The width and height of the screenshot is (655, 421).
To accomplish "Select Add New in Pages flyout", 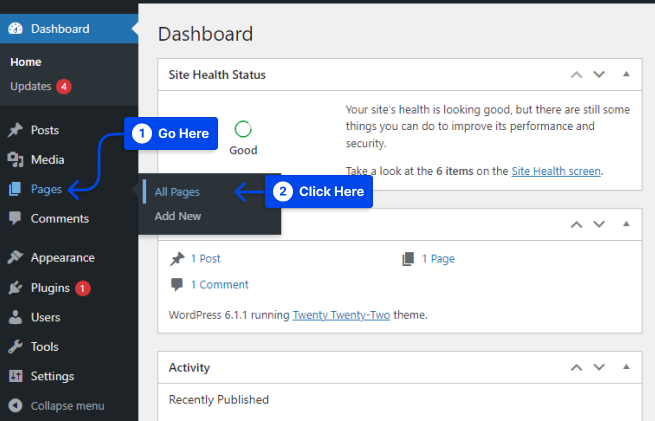I will click(x=178, y=216).
